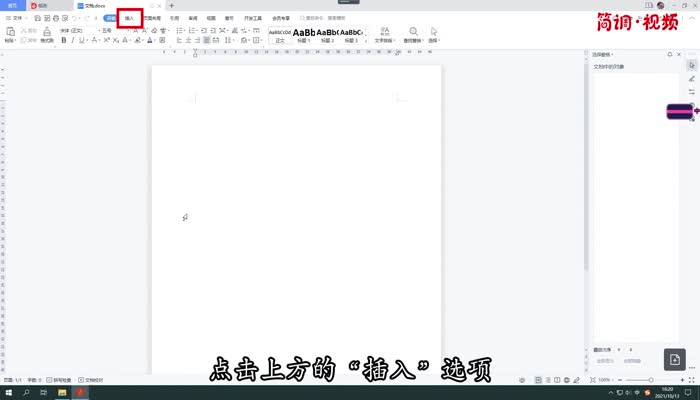Apply the 标题 1 heading style
The height and width of the screenshot is (400, 700).
304,34
